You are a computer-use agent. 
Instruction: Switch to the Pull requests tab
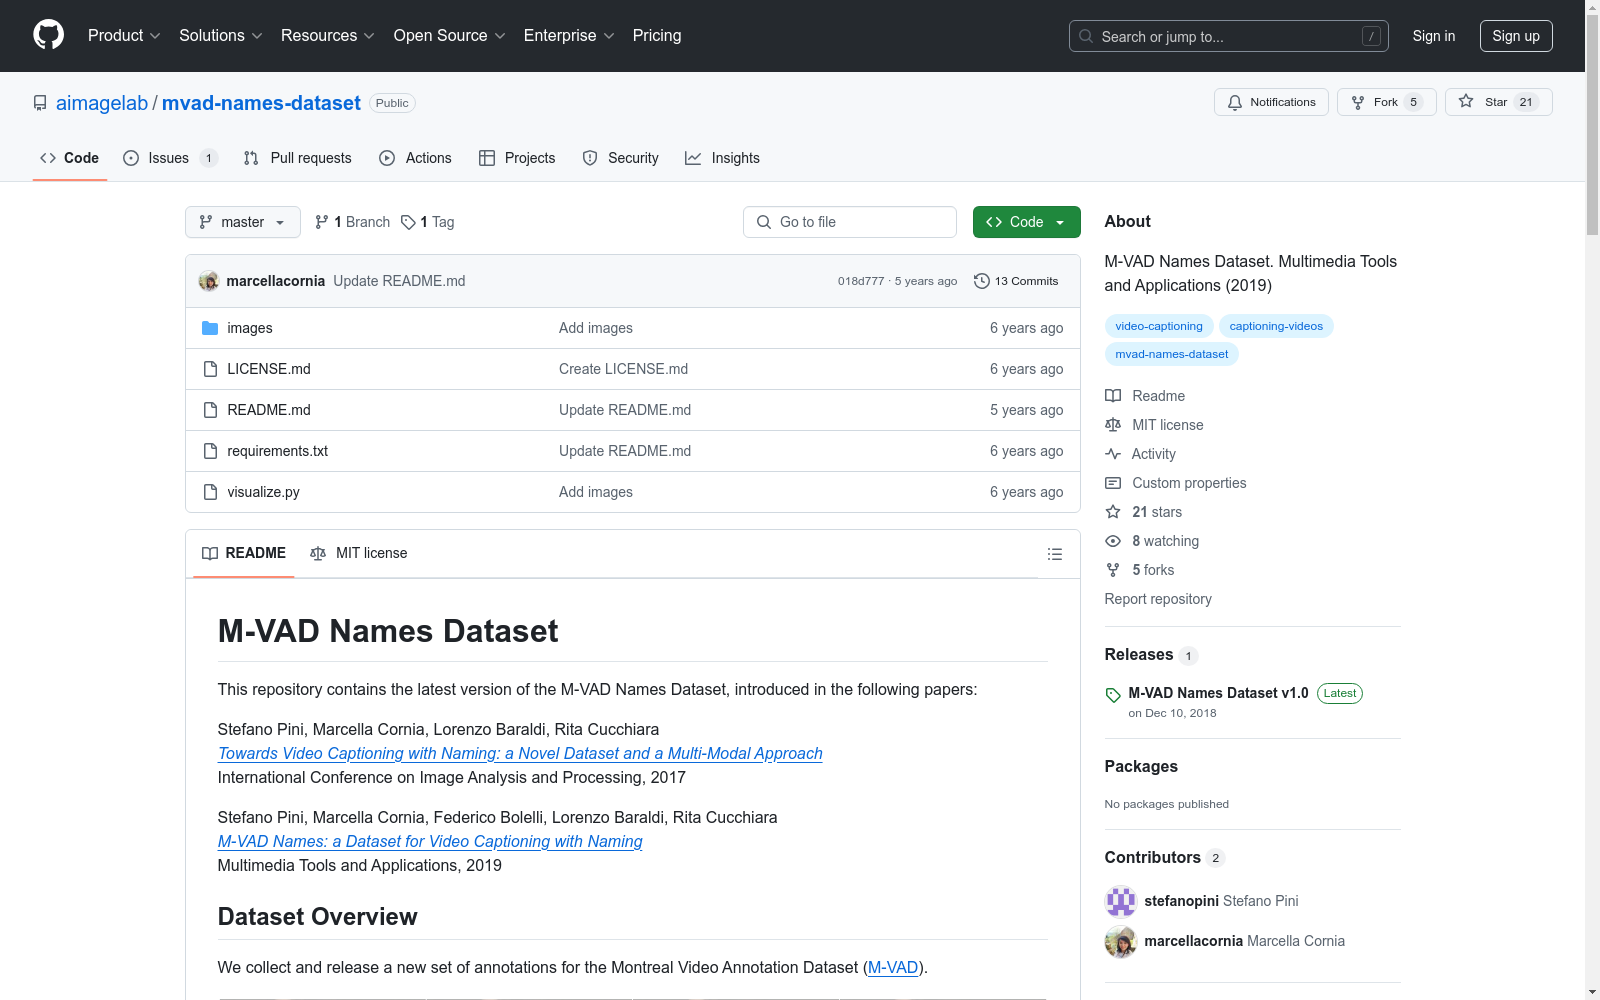(298, 158)
